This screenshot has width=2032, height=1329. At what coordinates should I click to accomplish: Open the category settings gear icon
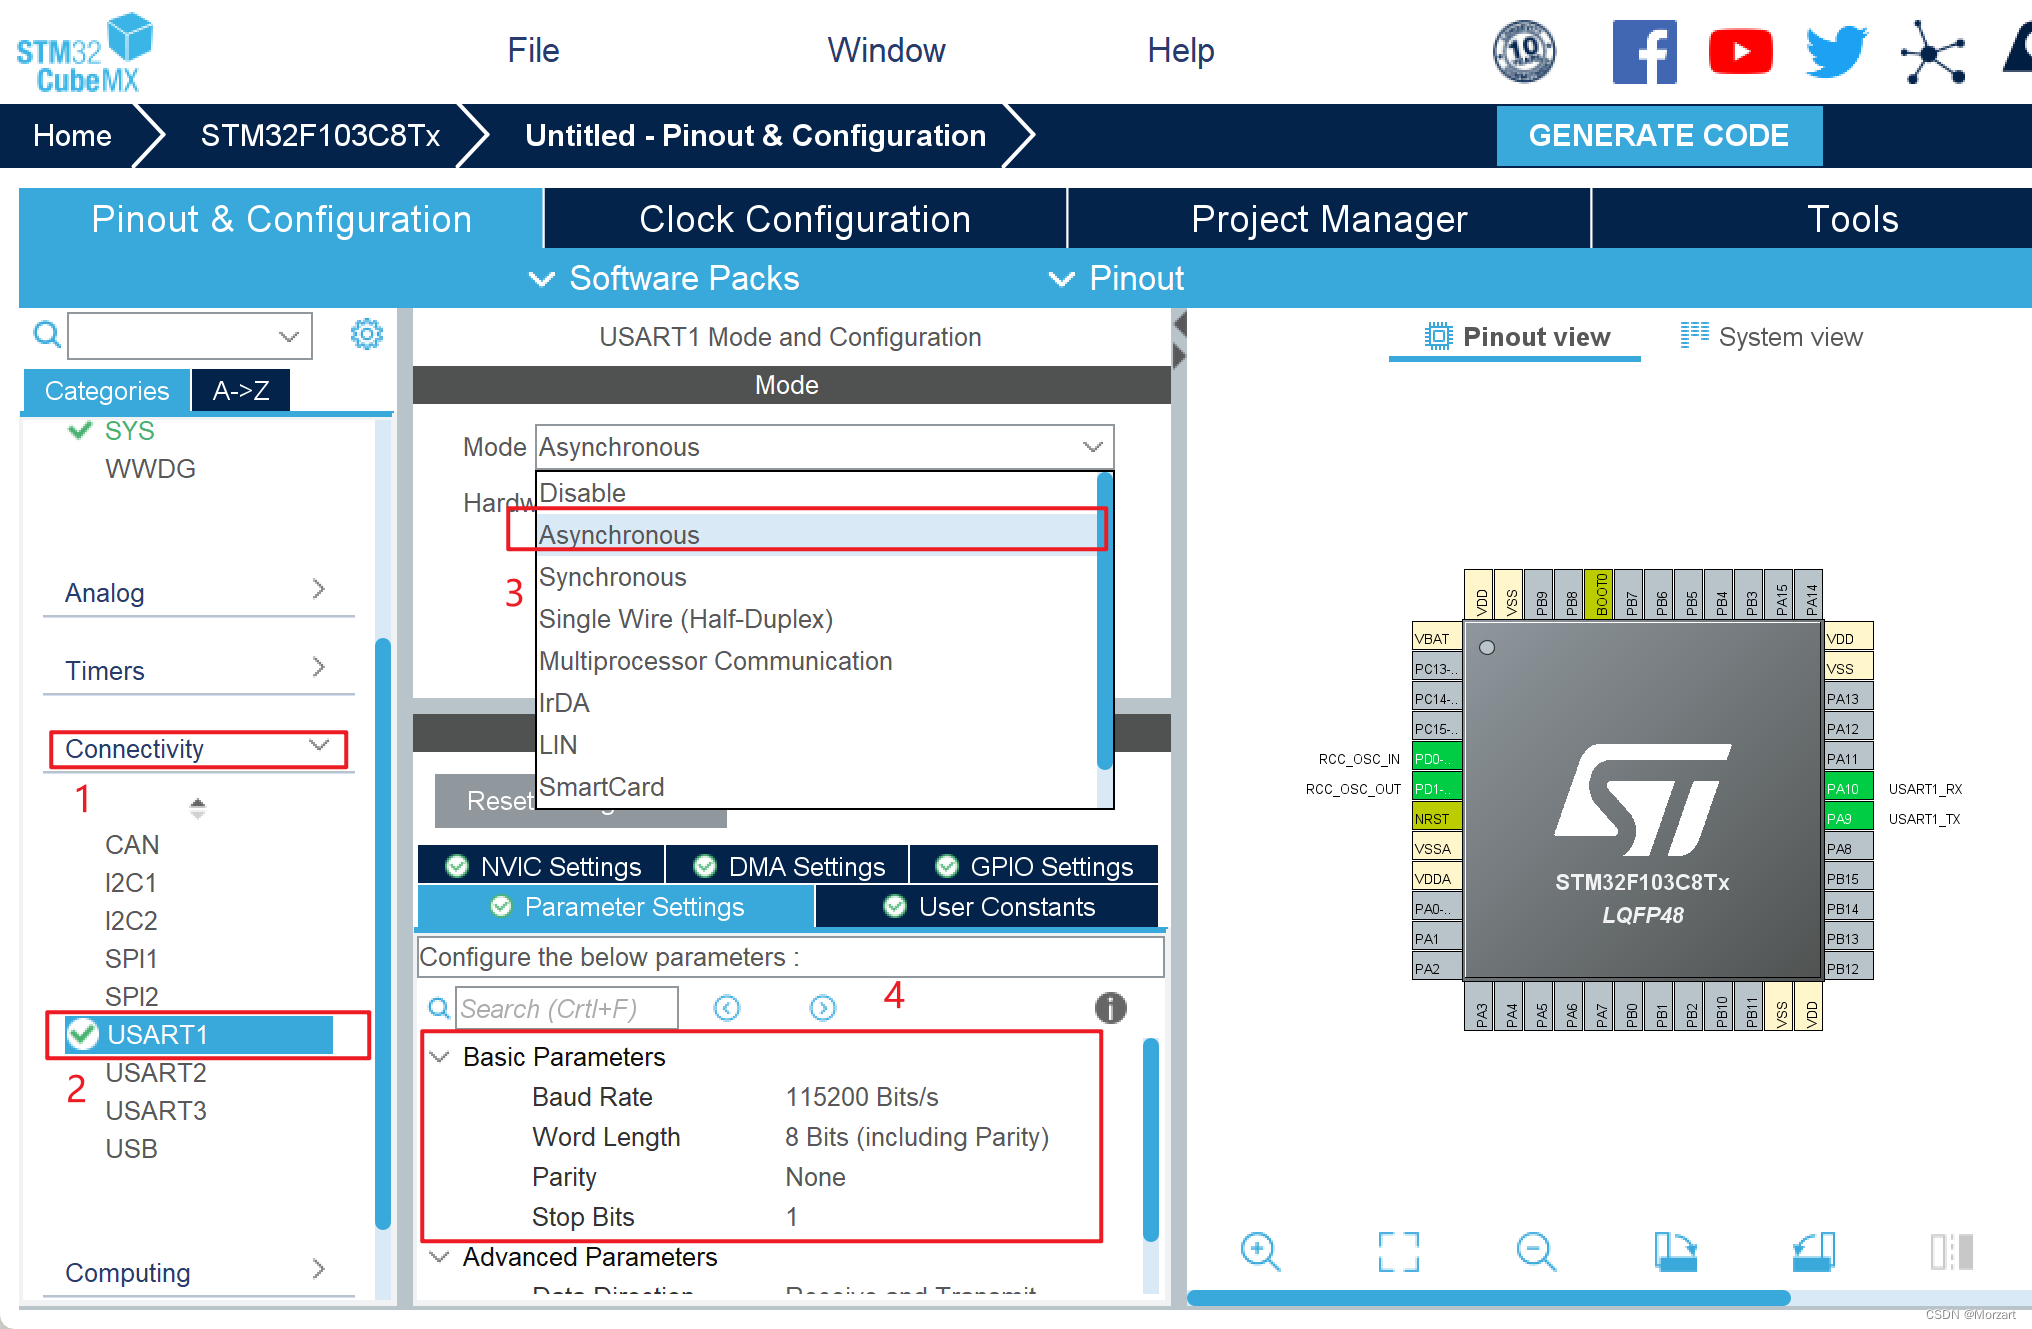(367, 334)
